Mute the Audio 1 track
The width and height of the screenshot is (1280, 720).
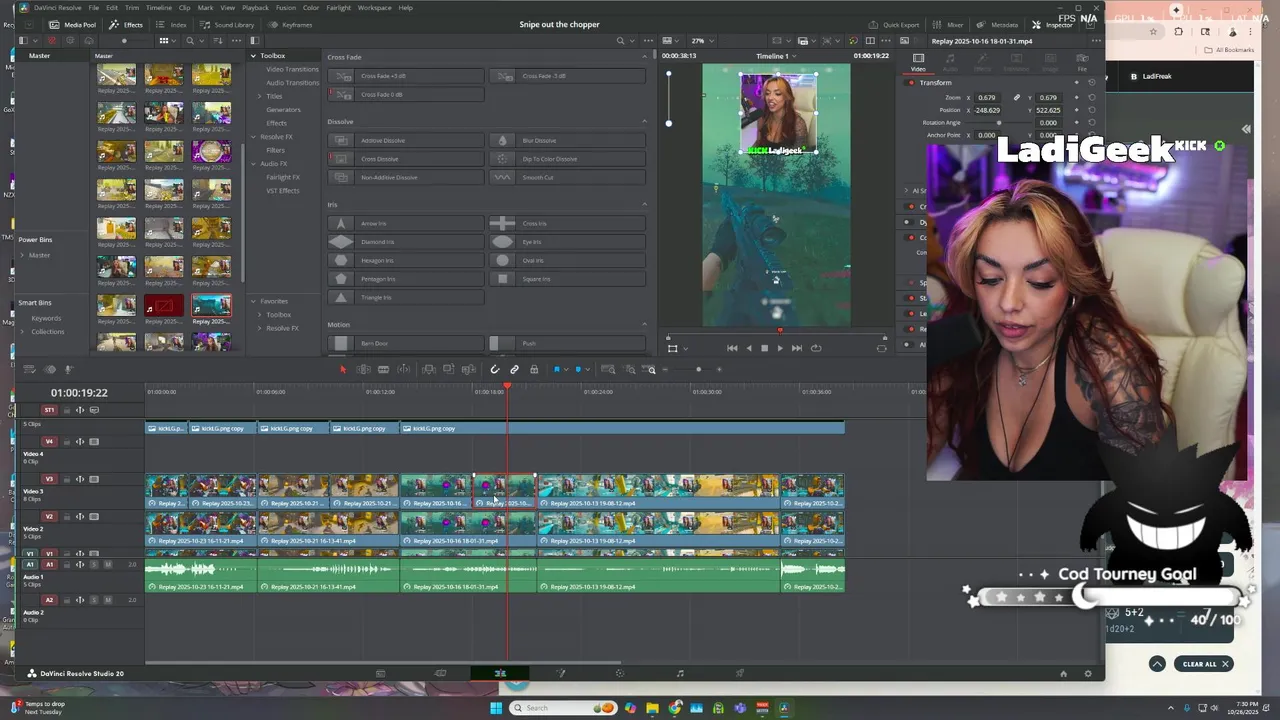coord(107,565)
